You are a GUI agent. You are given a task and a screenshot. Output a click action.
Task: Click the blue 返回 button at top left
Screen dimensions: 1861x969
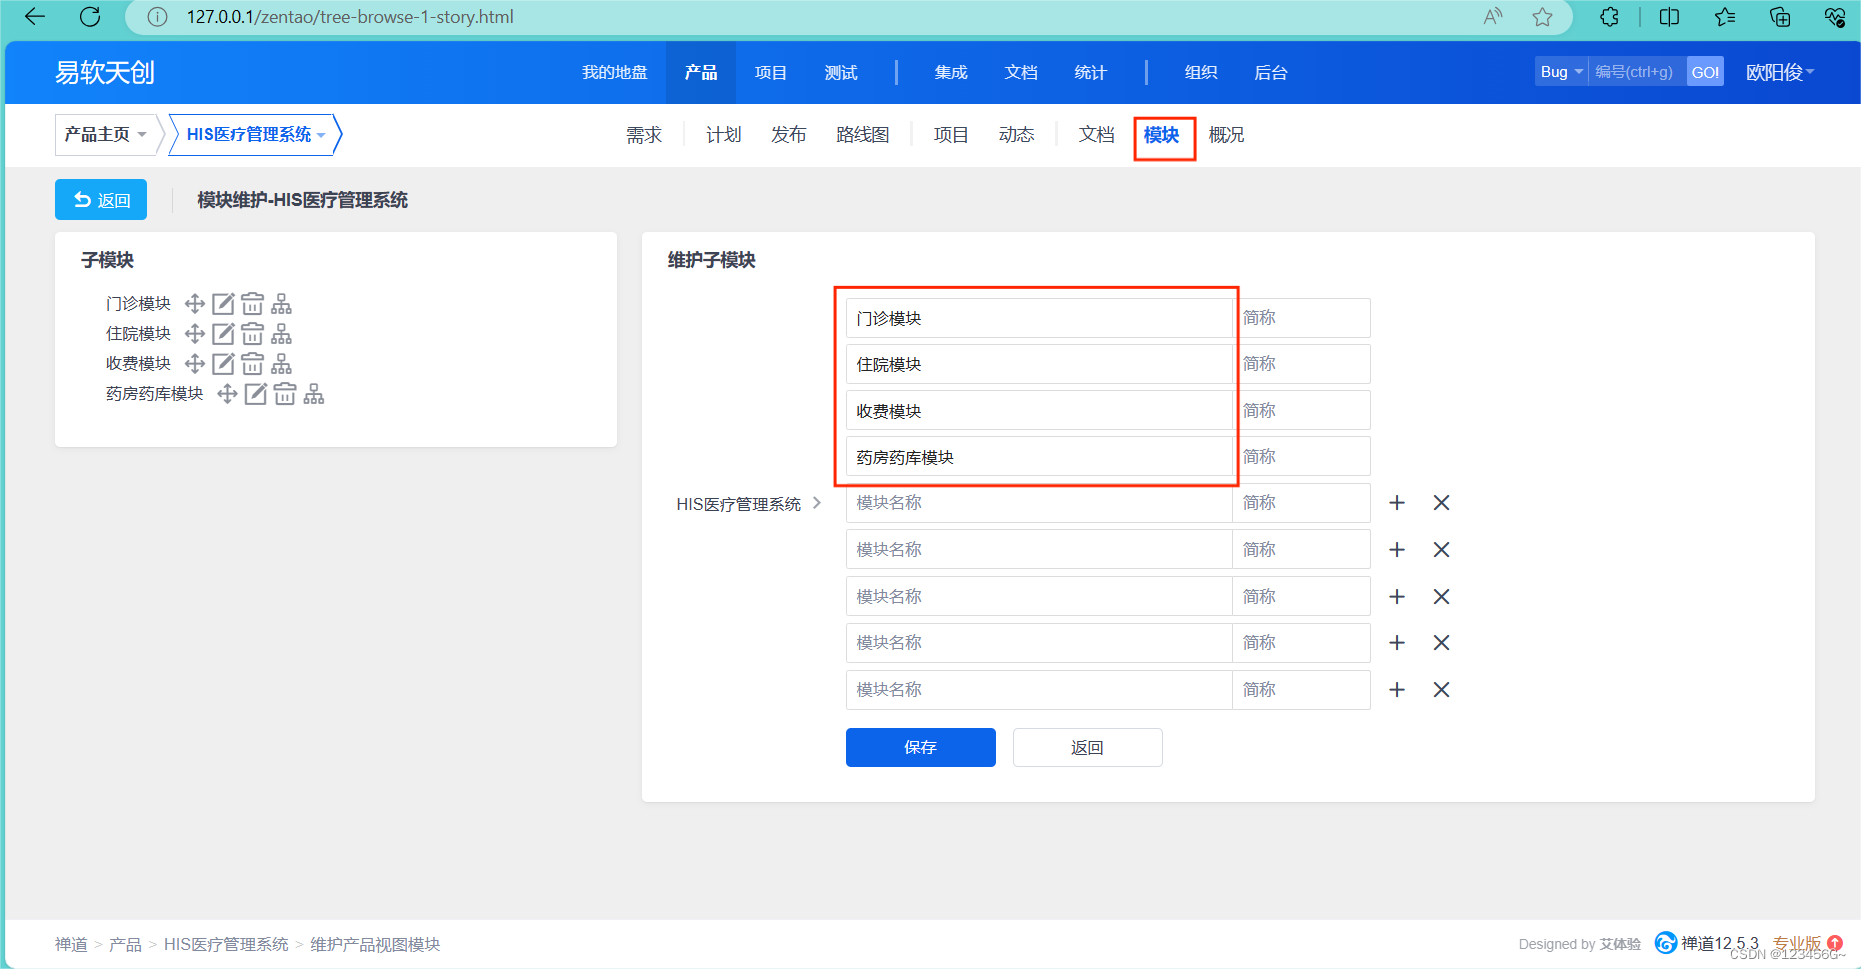[x=101, y=200]
